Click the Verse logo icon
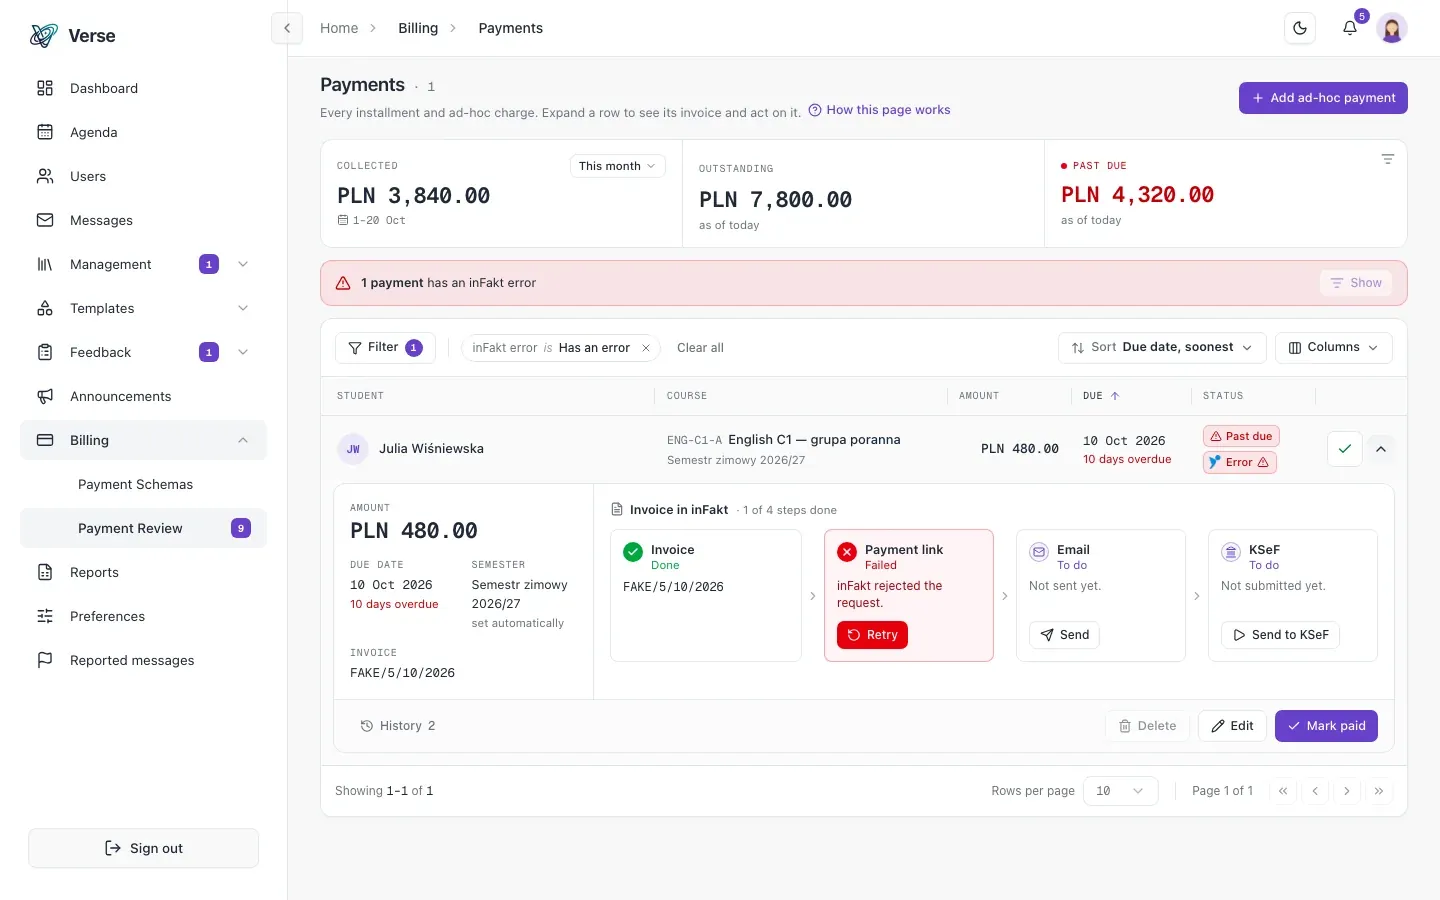 (x=44, y=36)
